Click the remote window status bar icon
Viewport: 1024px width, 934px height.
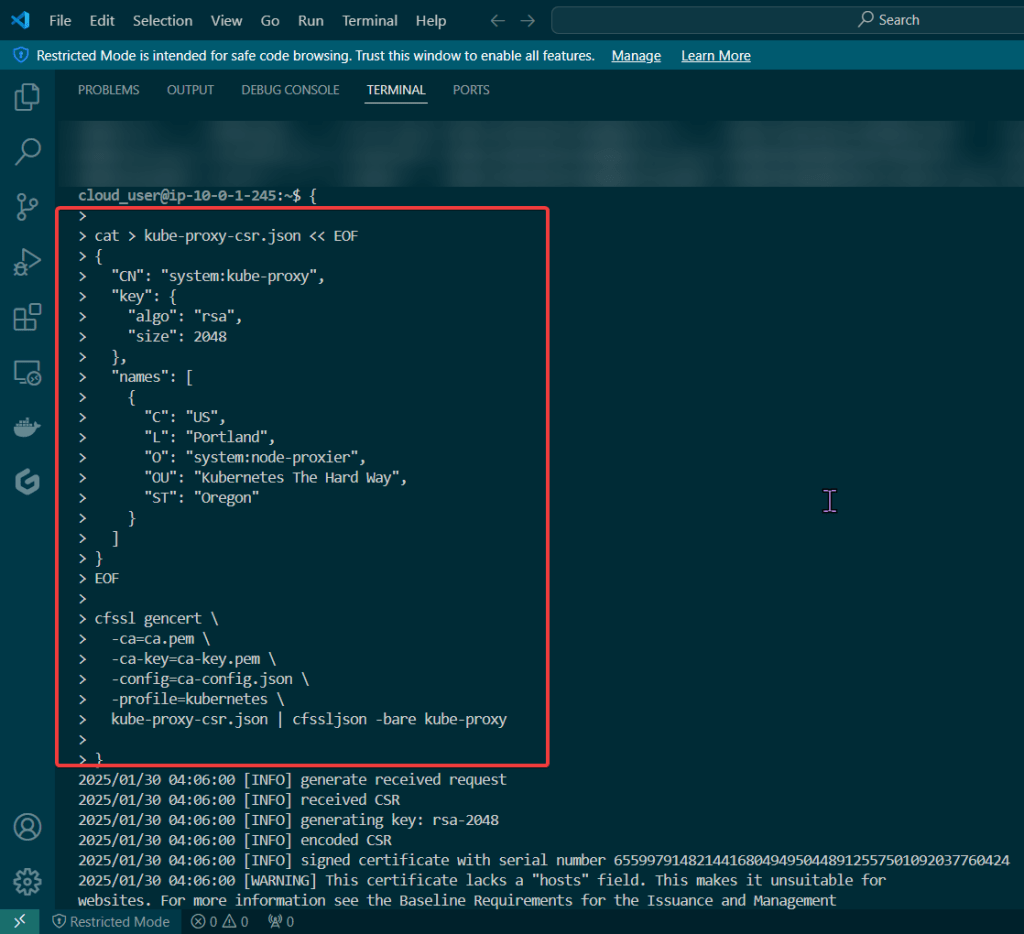[x=19, y=921]
